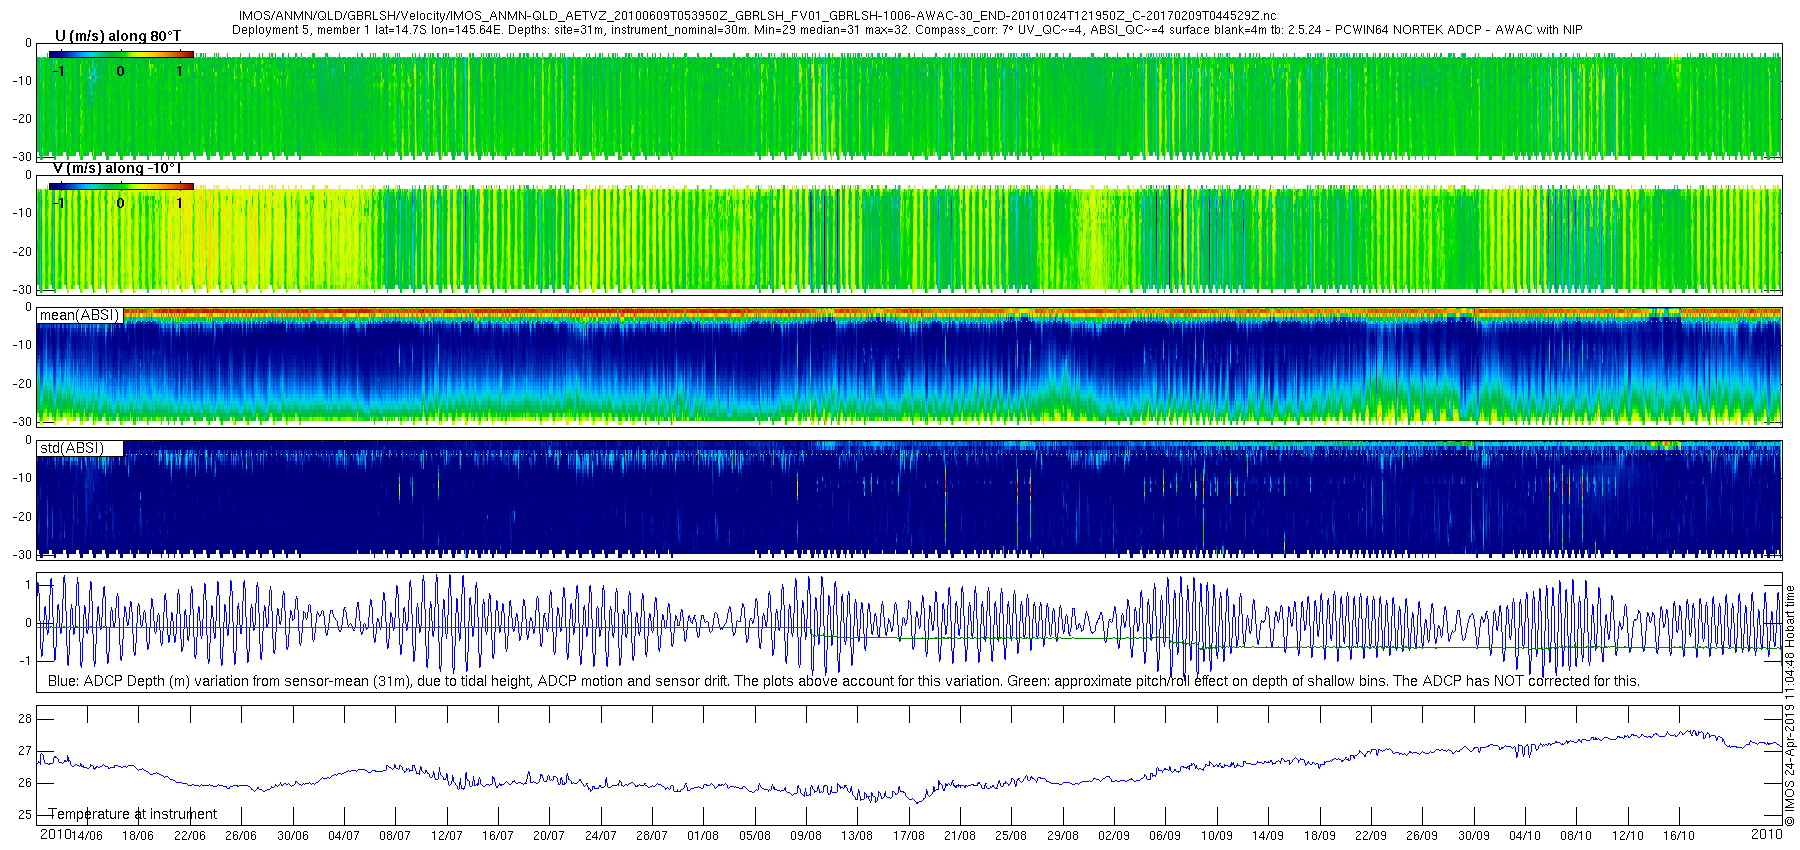Viewport: 1800px width, 850px height.
Task: Click the '22/09' date tick label
Action: tap(1371, 836)
